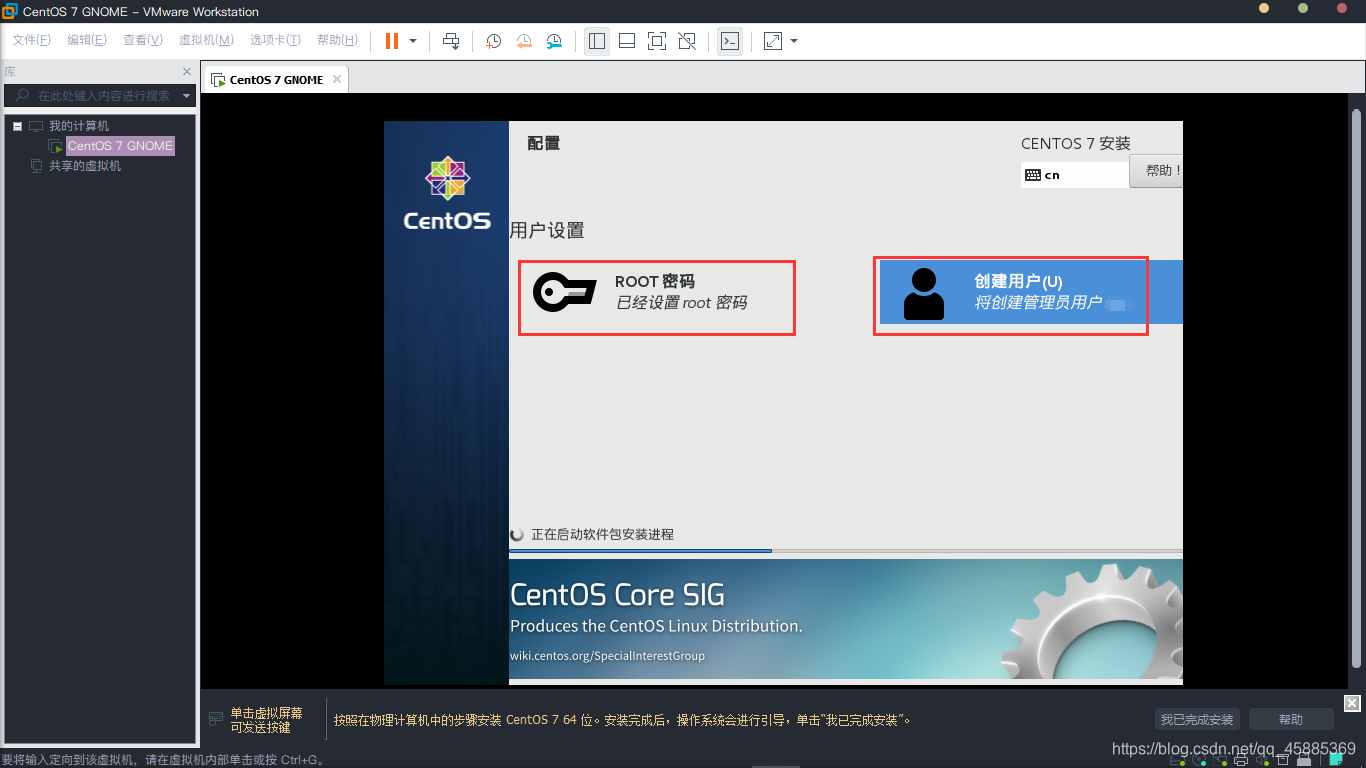Switch to Unity mode icon
The width and height of the screenshot is (1366, 768).
(x=687, y=41)
